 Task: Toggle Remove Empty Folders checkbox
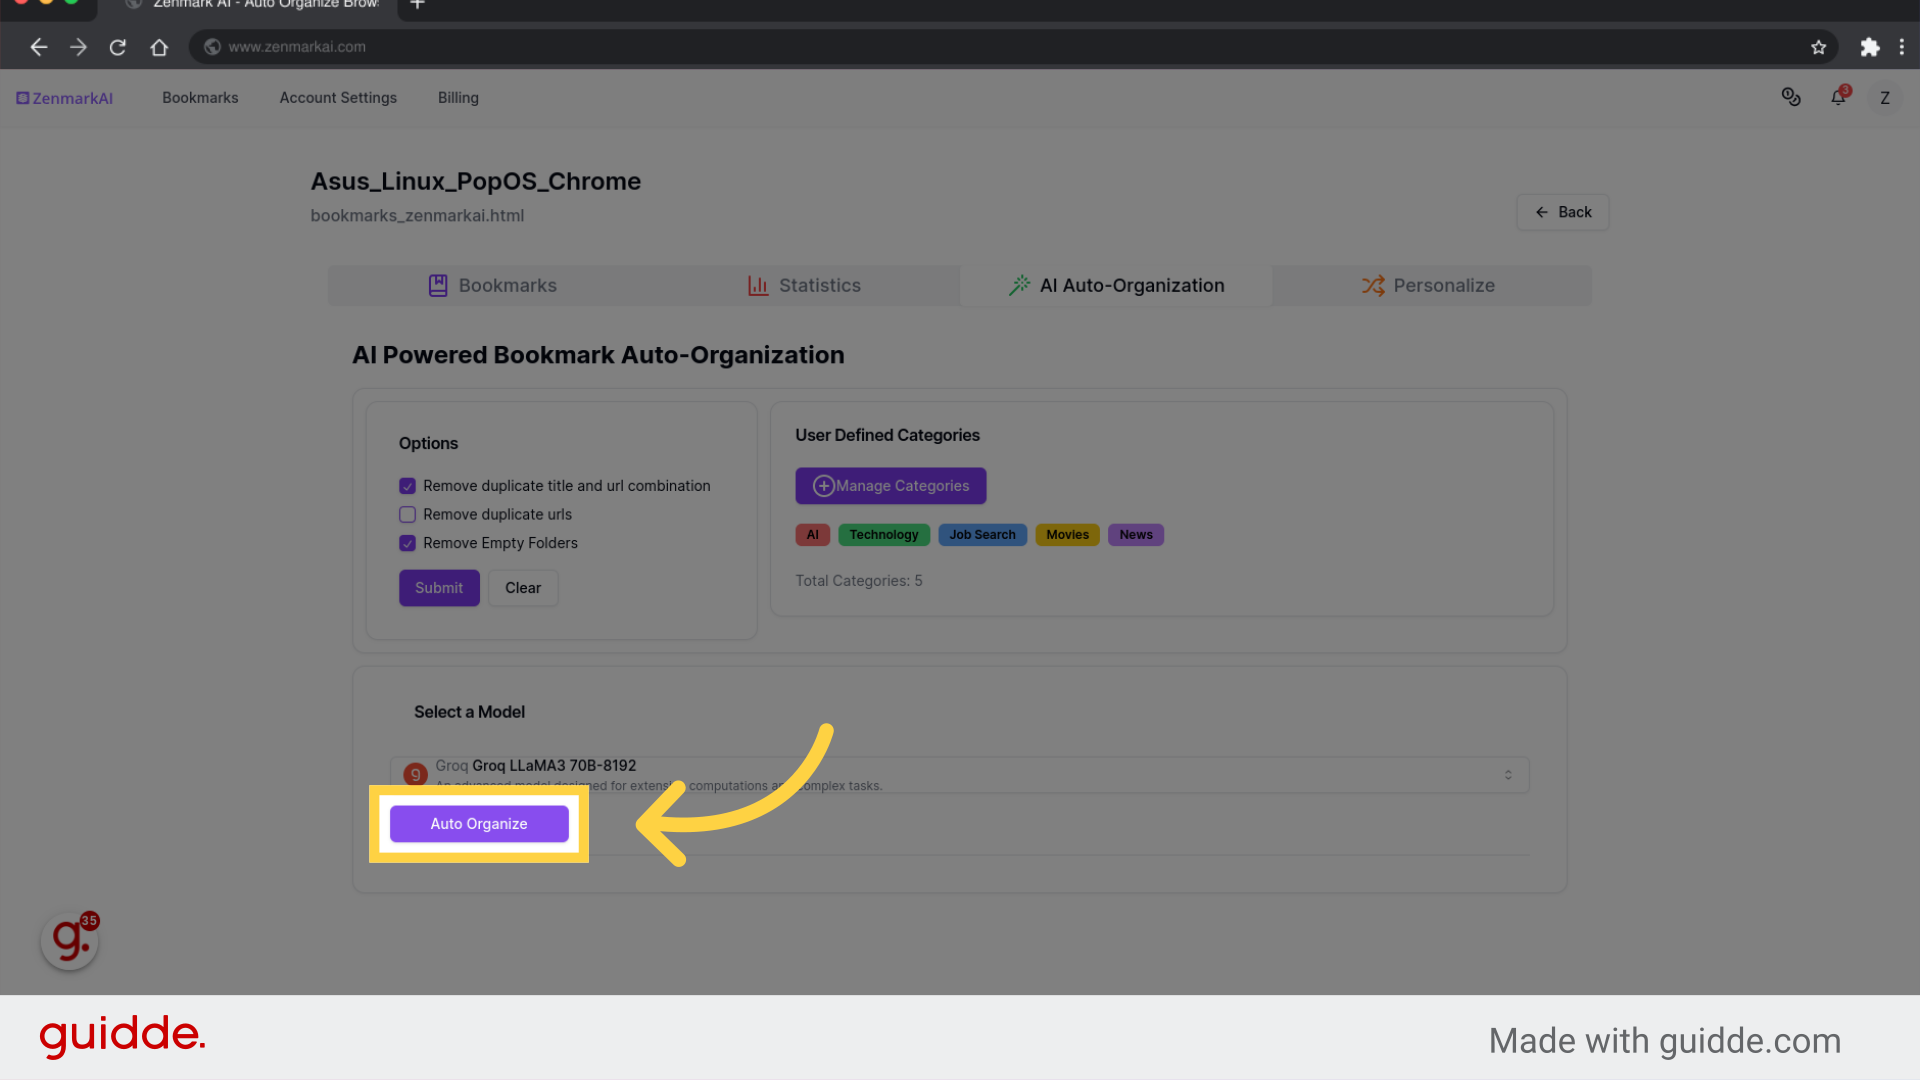(407, 543)
